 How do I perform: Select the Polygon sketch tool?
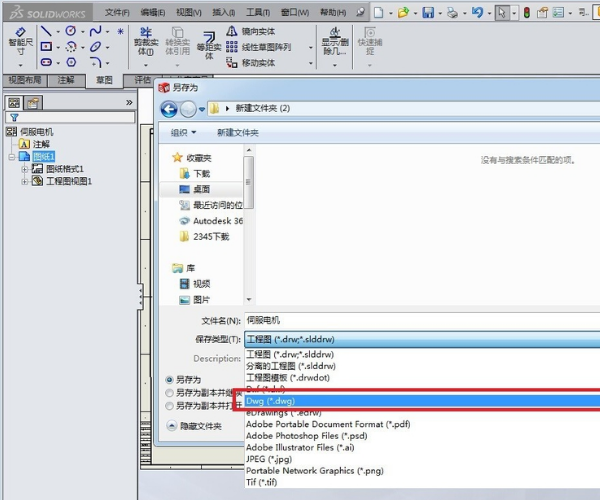click(71, 62)
